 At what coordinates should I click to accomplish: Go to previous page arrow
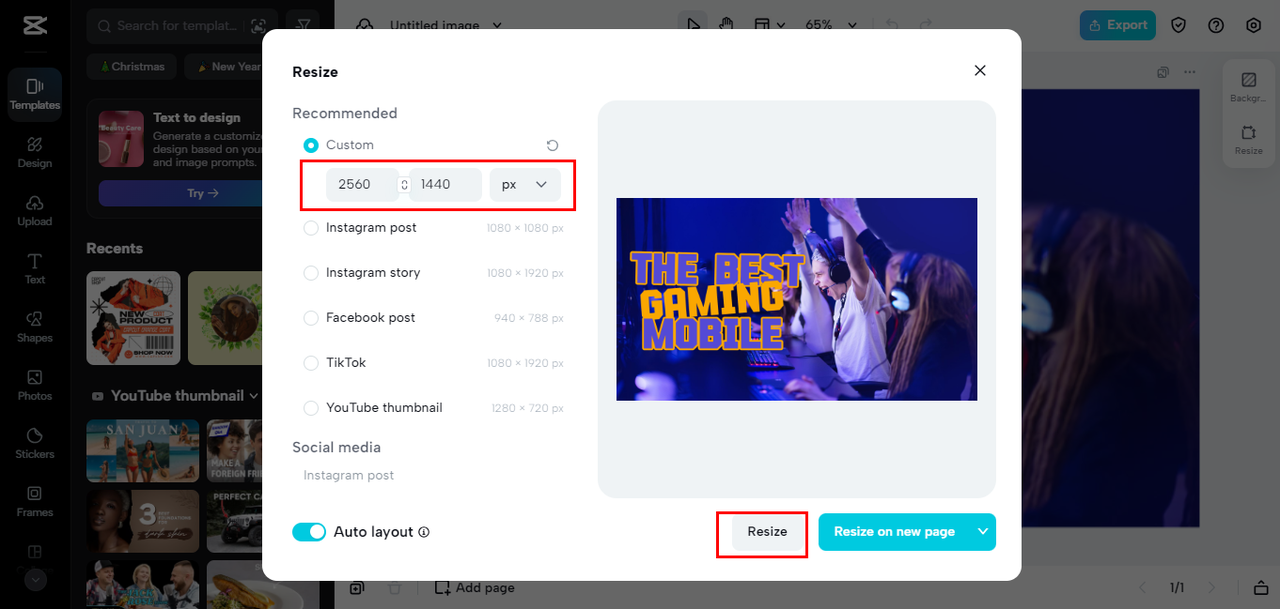(x=1145, y=588)
